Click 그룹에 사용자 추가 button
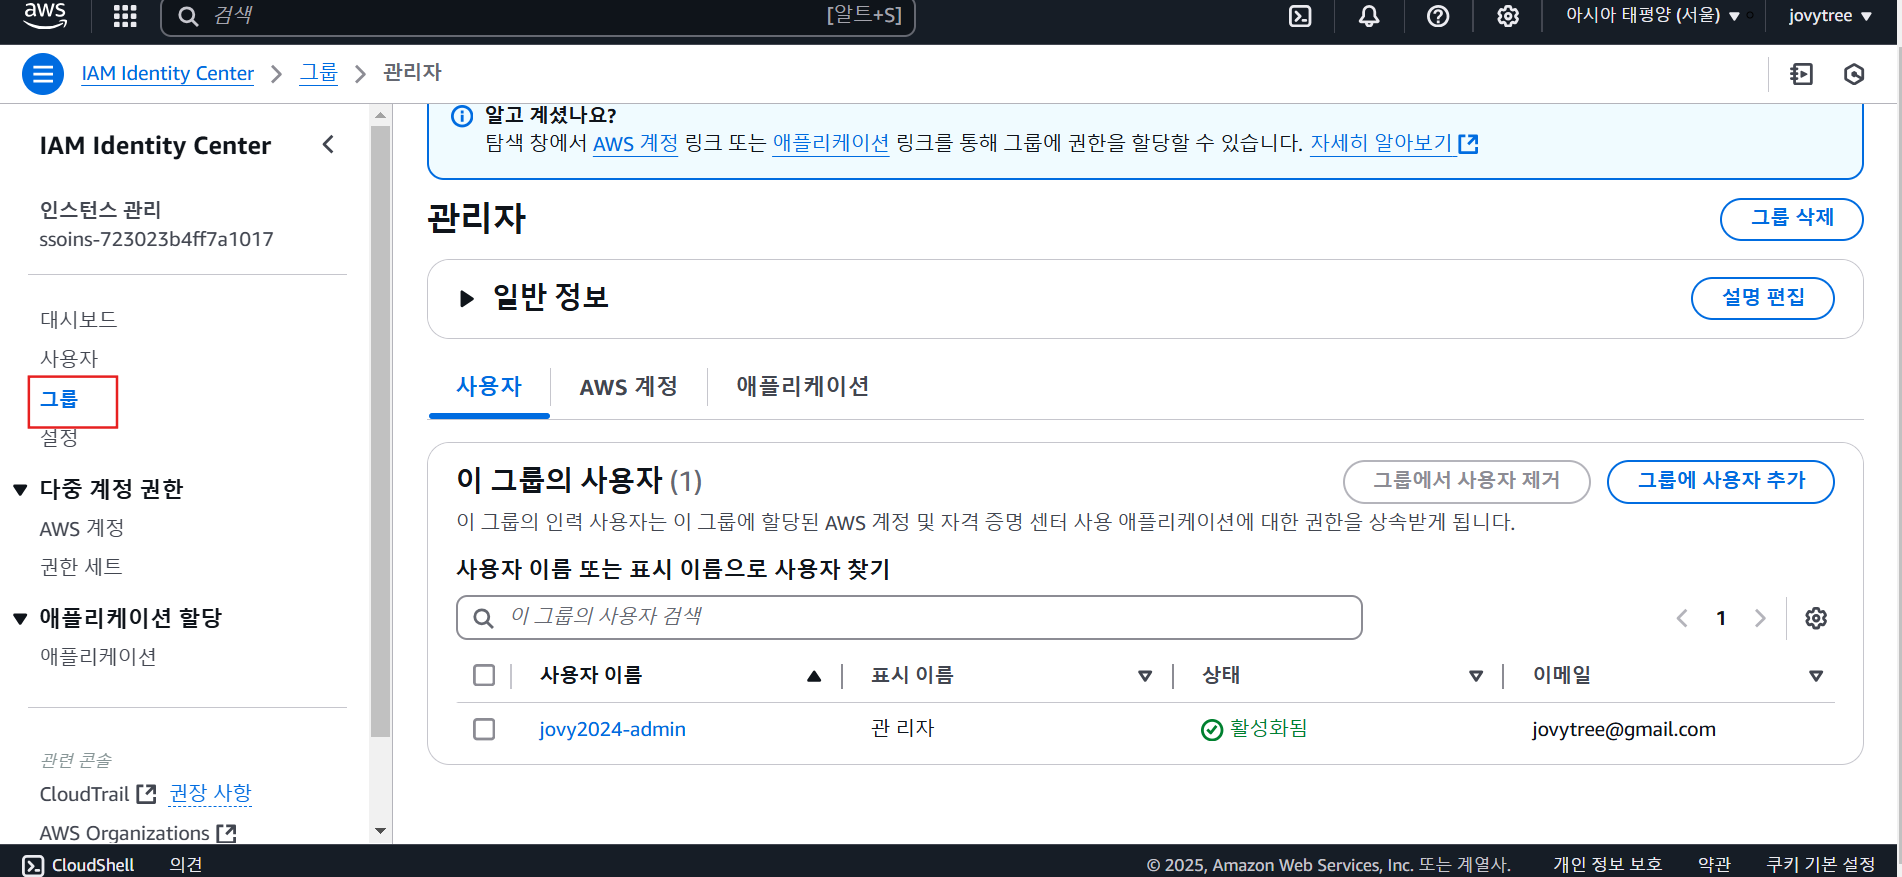The image size is (1902, 877). [1720, 481]
